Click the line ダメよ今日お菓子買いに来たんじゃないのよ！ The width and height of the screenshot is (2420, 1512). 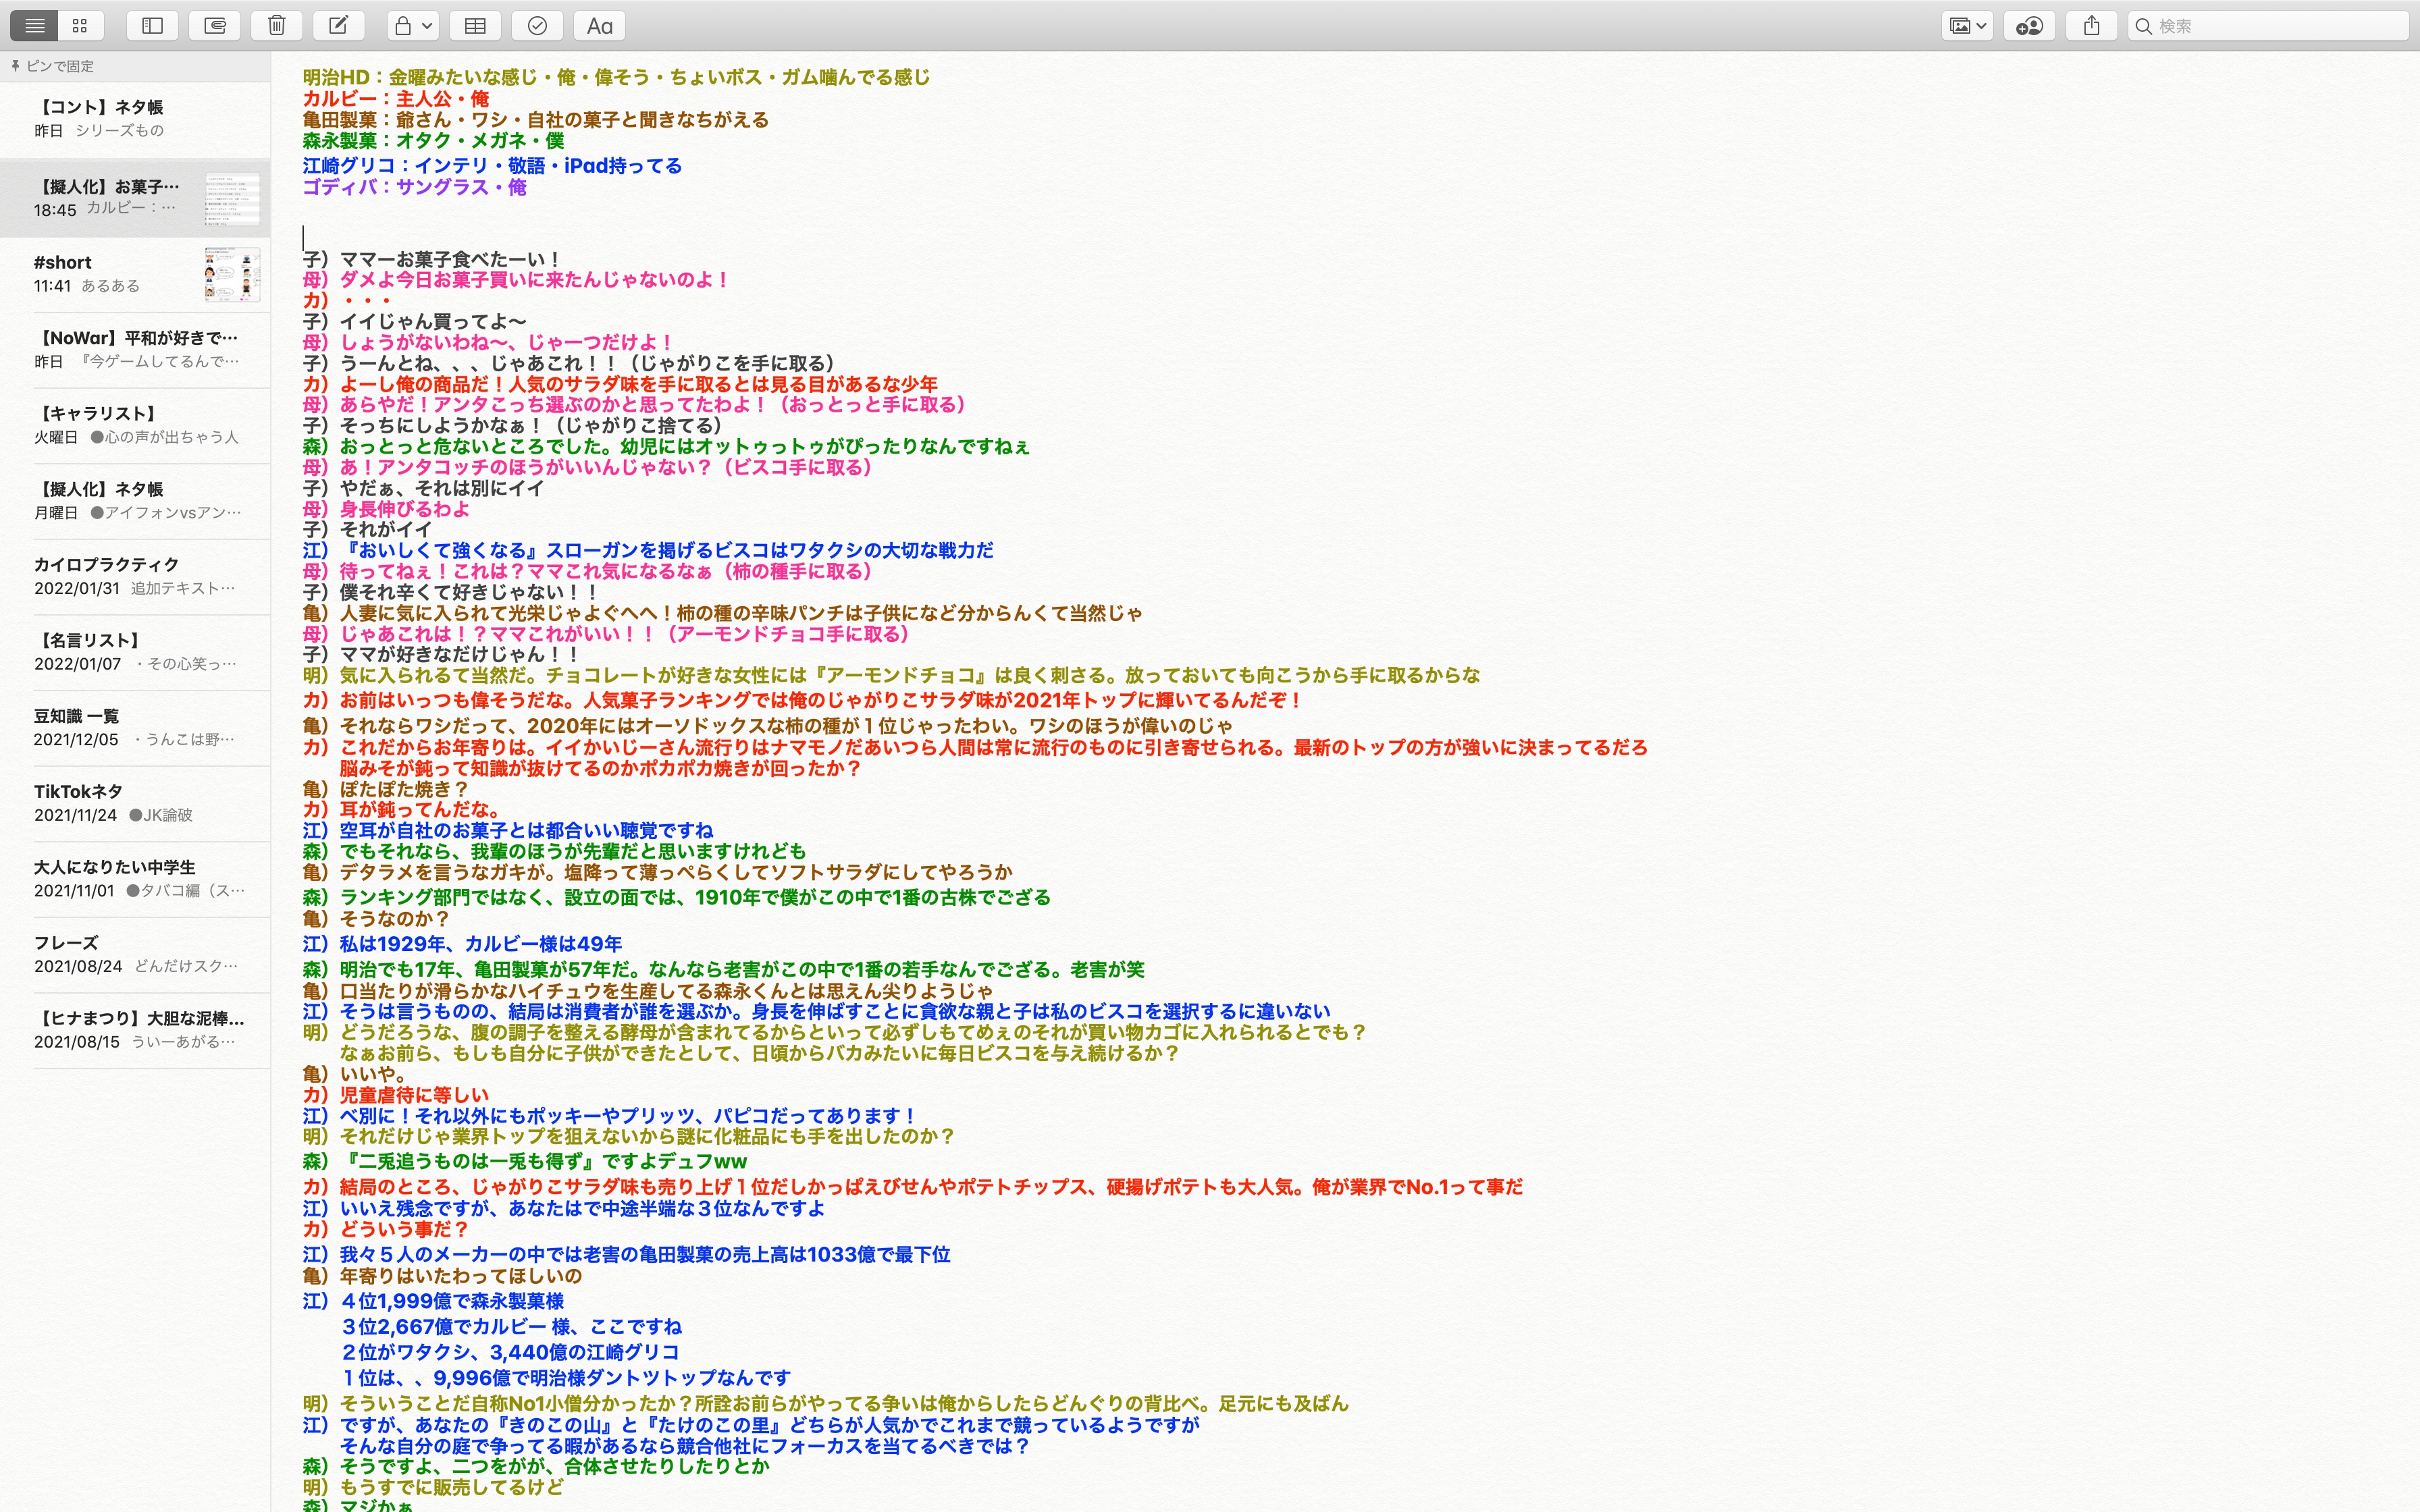(x=516, y=280)
